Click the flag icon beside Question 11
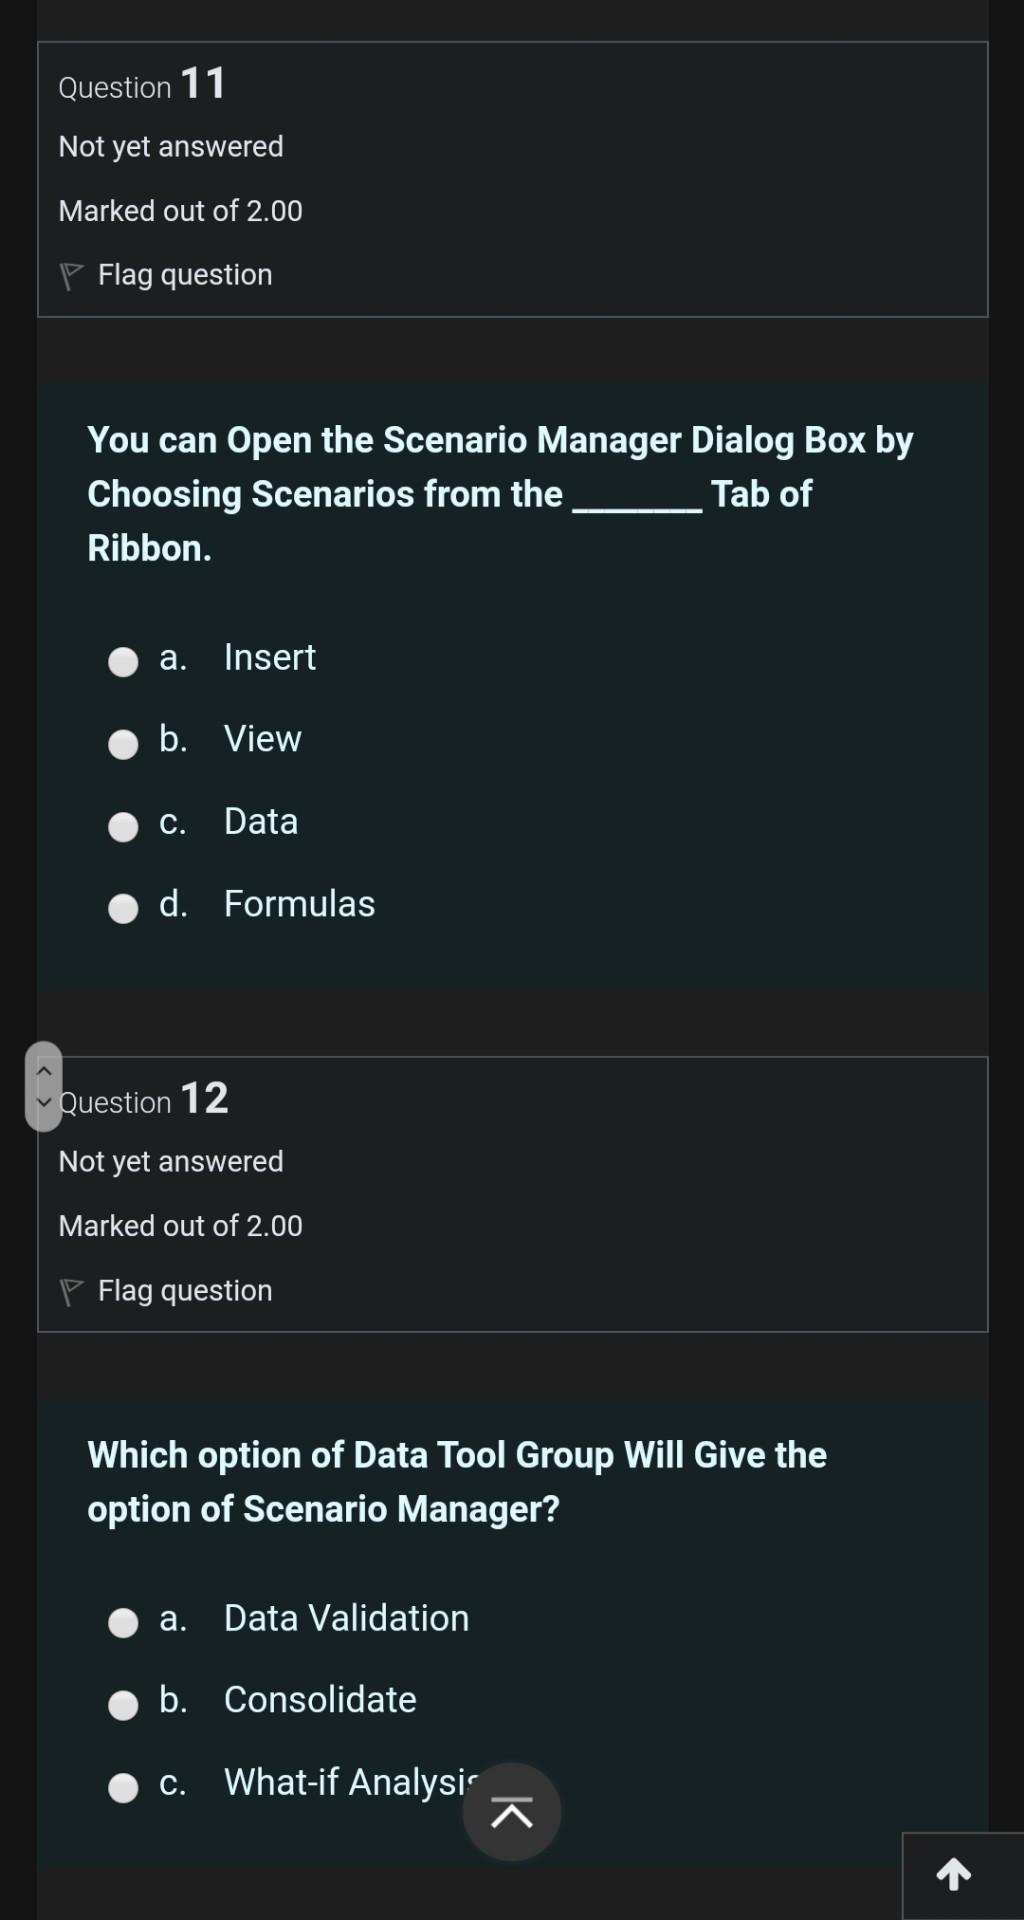The width and height of the screenshot is (1024, 1920). tap(73, 273)
